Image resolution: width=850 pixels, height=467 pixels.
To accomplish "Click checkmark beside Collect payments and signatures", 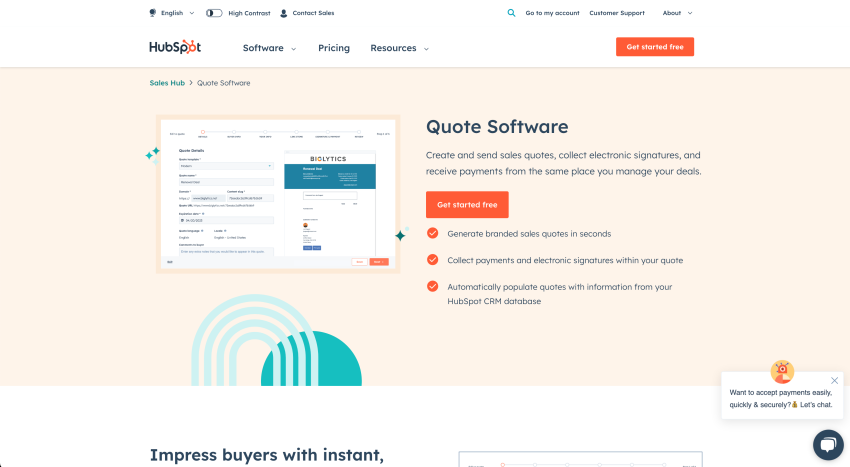I will click(x=433, y=260).
